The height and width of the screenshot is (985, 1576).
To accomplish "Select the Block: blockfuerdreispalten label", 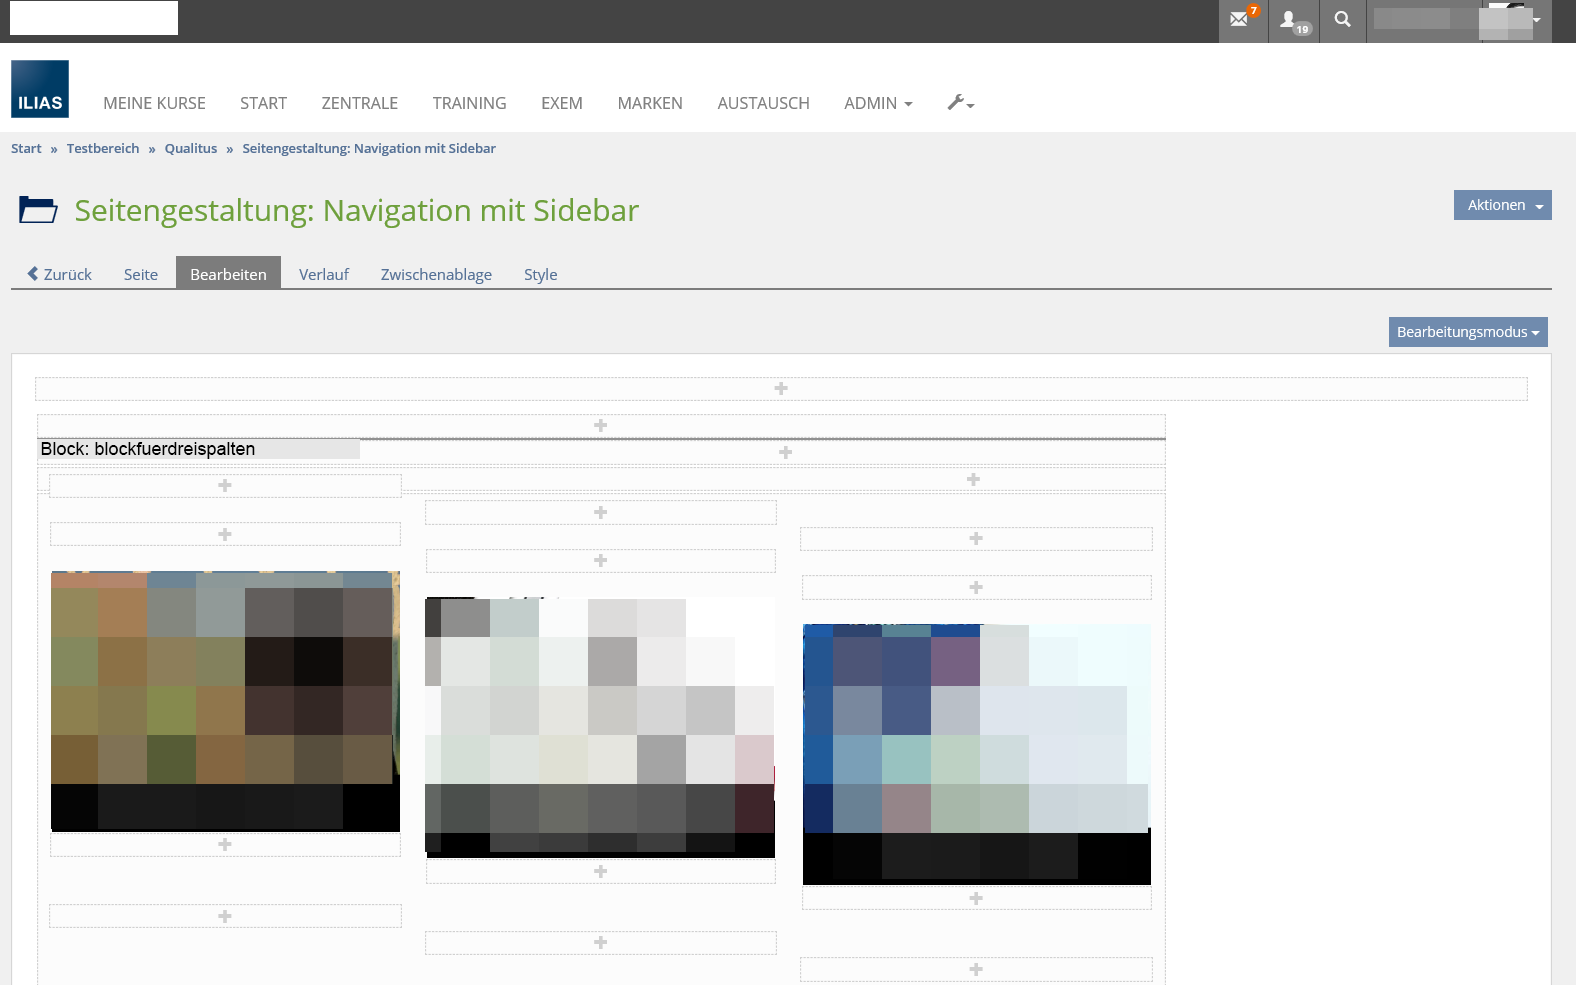I will click(x=148, y=449).
